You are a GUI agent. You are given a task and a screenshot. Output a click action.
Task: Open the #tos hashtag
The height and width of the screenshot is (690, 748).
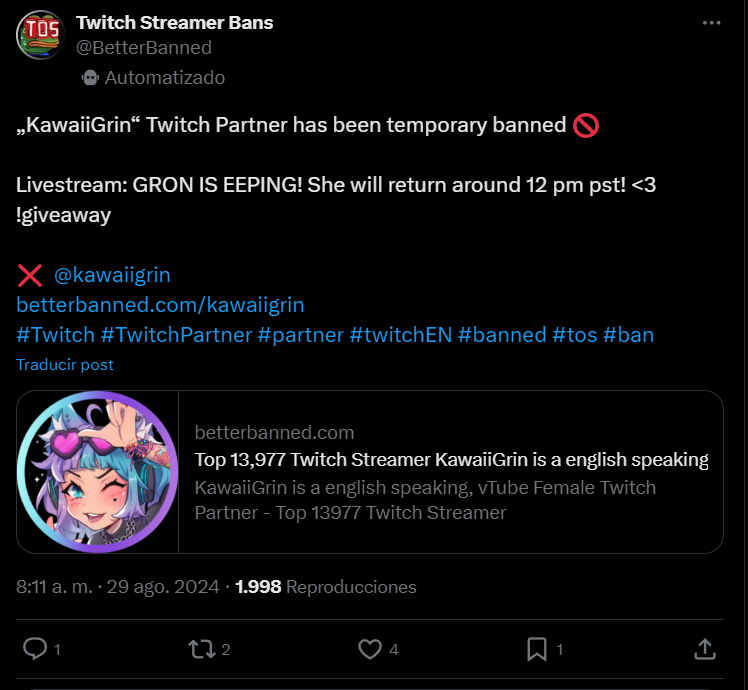[574, 335]
